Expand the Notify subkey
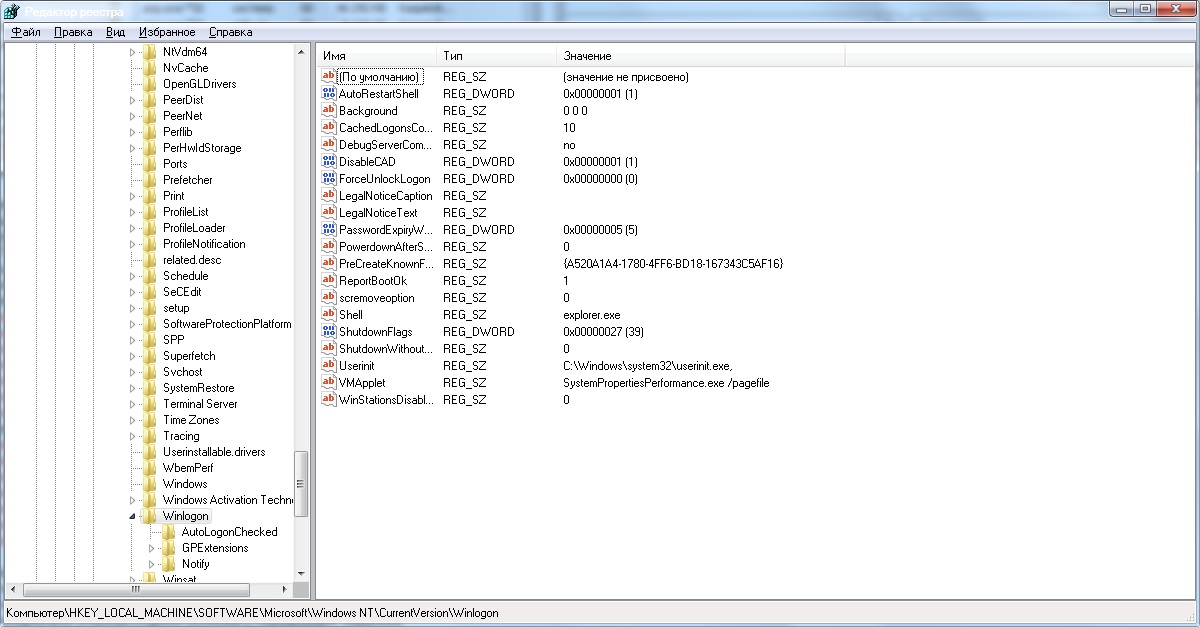1200x627 pixels. pyautogui.click(x=152, y=564)
